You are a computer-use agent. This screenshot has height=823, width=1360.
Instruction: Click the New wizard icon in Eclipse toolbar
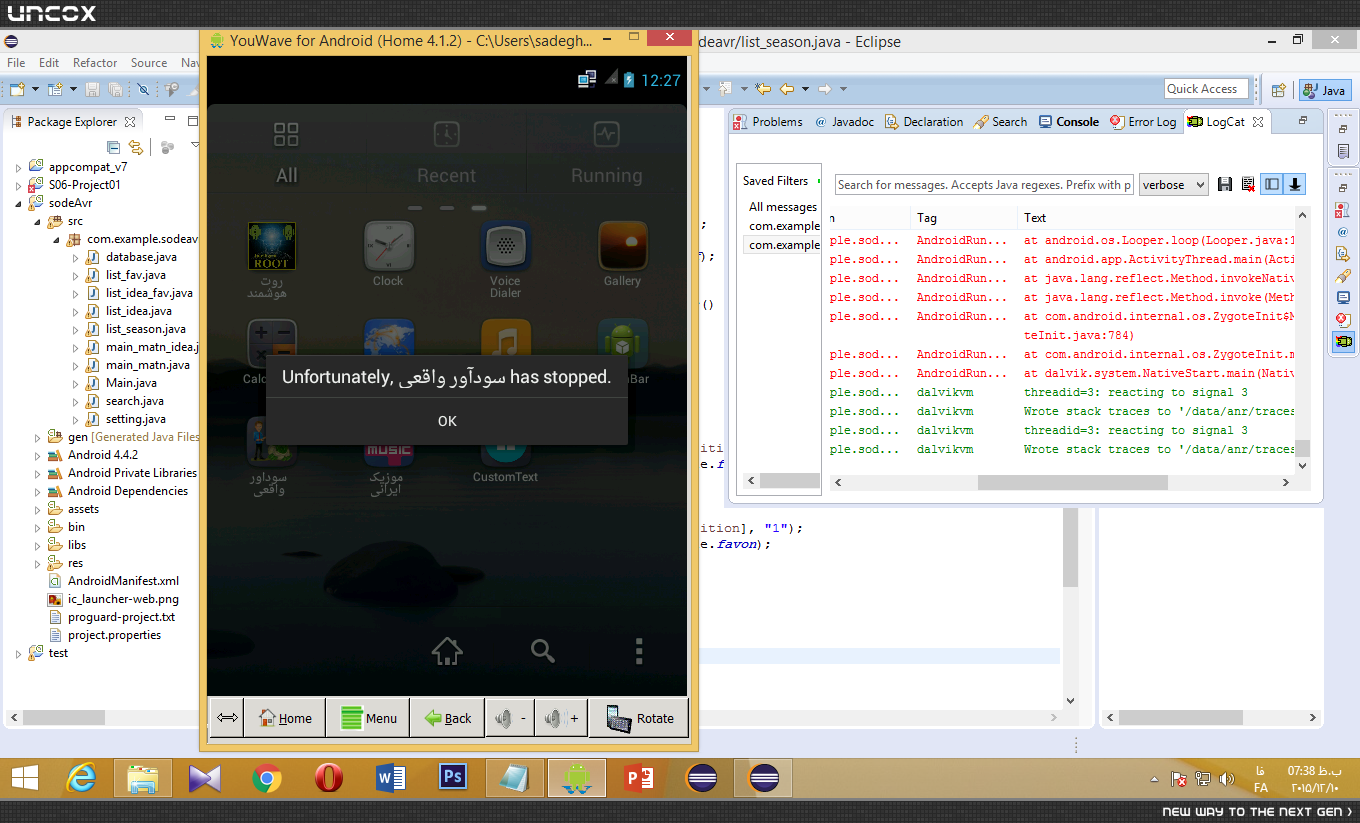click(16, 89)
